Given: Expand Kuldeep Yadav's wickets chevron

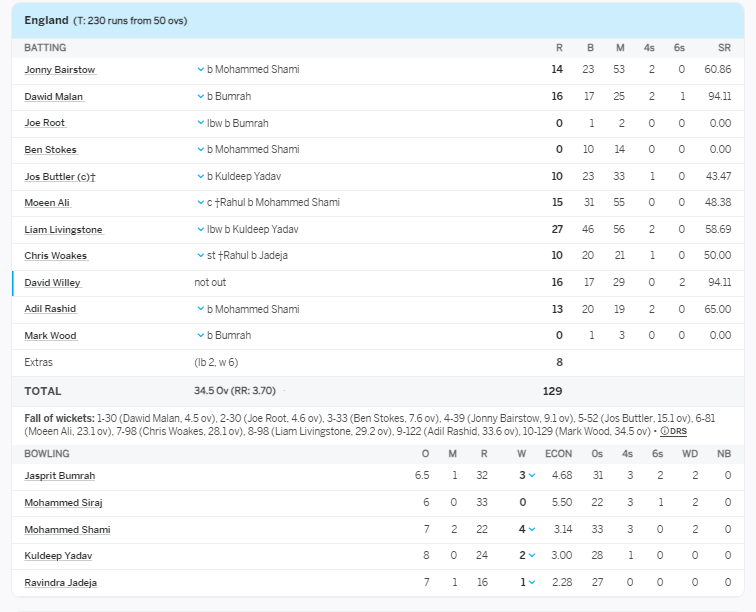Looking at the screenshot, I should [x=531, y=556].
